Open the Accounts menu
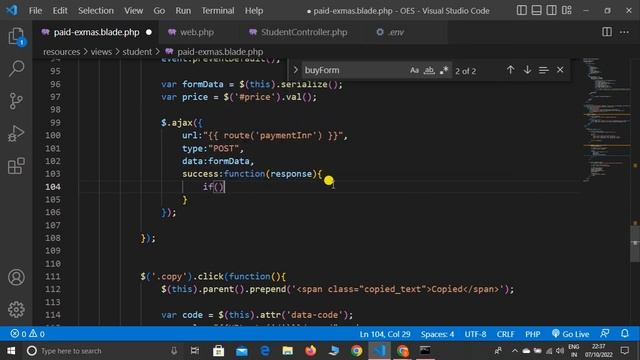 (16, 277)
